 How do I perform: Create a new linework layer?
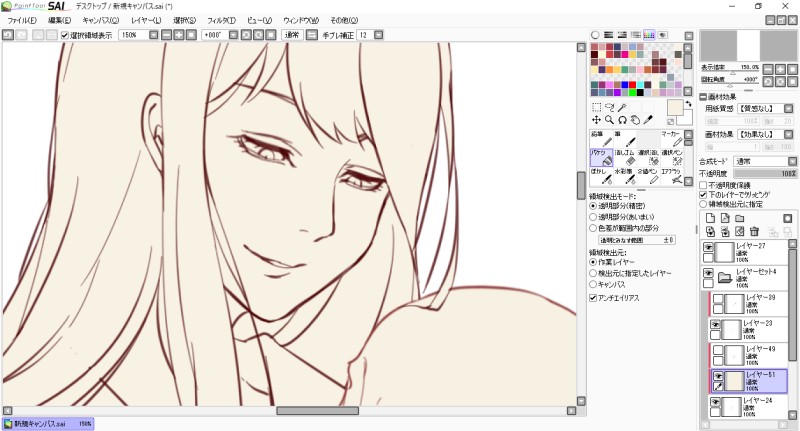tap(725, 218)
